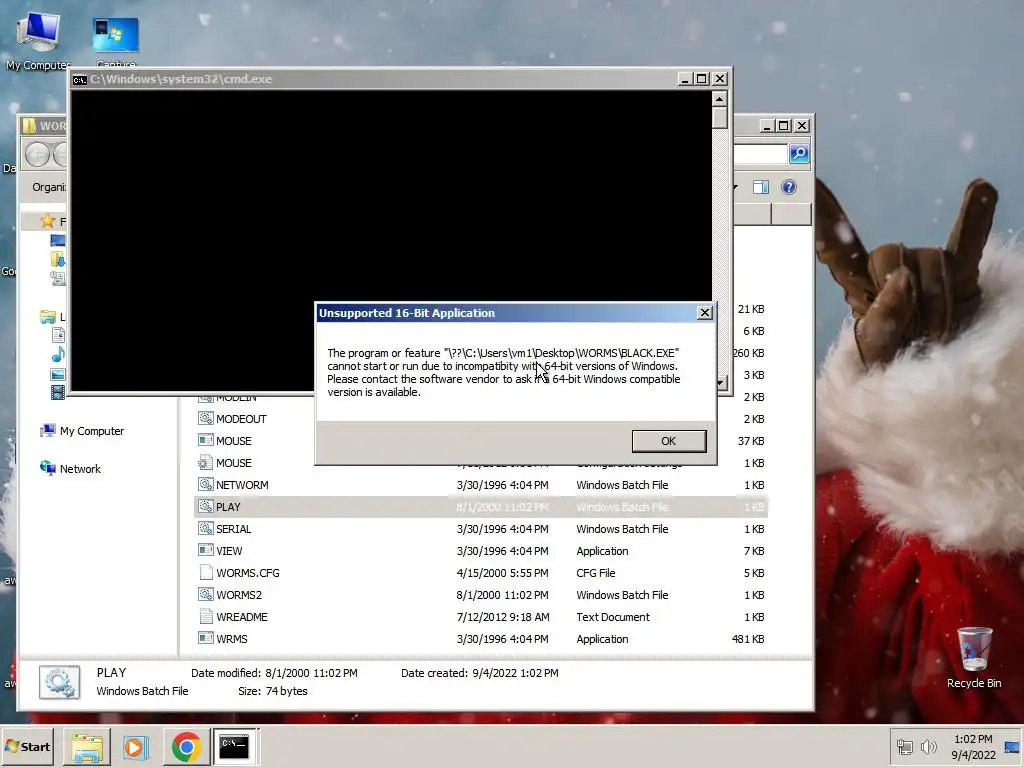The width and height of the screenshot is (1024, 768).
Task: Select Network in navigation pane
Action: point(71,468)
